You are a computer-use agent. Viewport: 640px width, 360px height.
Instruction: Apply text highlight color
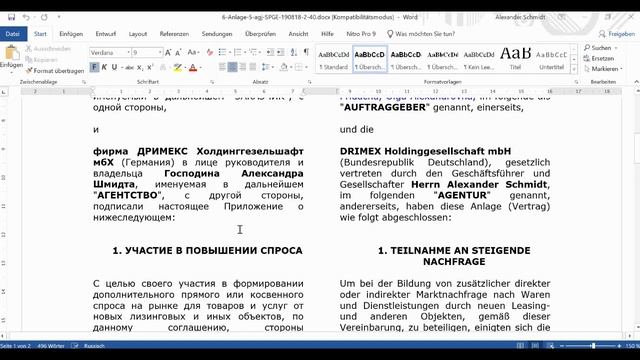pos(178,67)
